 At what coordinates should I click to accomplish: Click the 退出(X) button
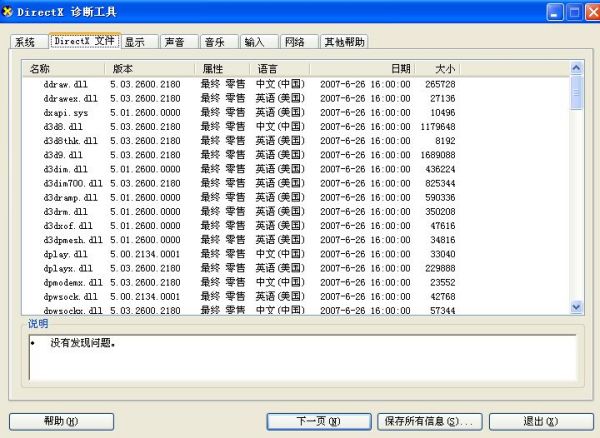[541, 422]
